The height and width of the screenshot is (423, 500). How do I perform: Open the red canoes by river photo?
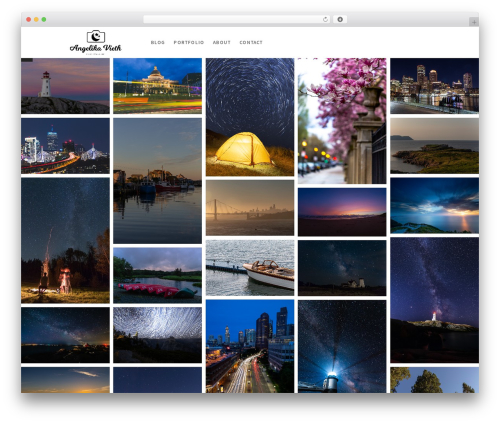tap(157, 275)
